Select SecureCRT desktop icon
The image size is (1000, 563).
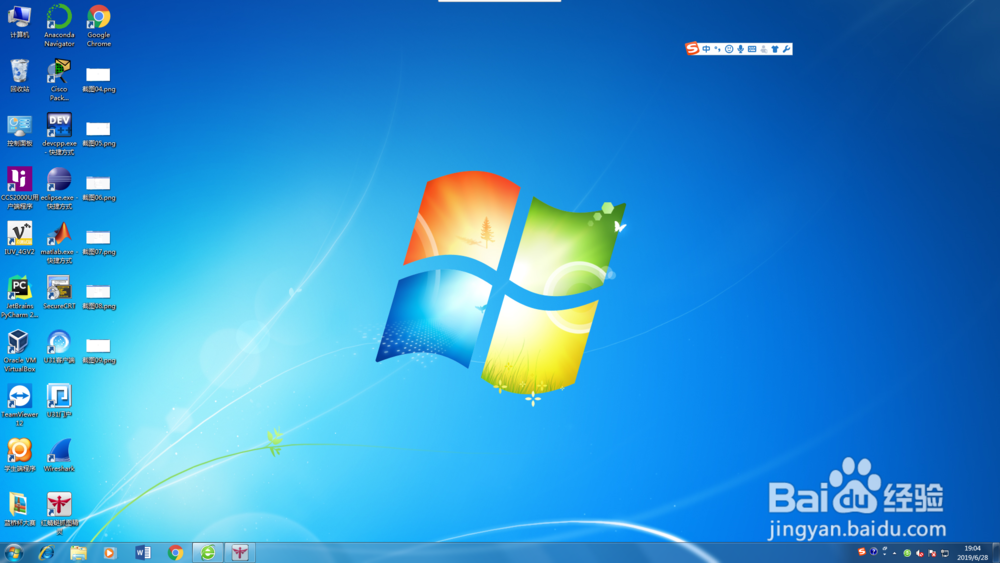tap(59, 293)
